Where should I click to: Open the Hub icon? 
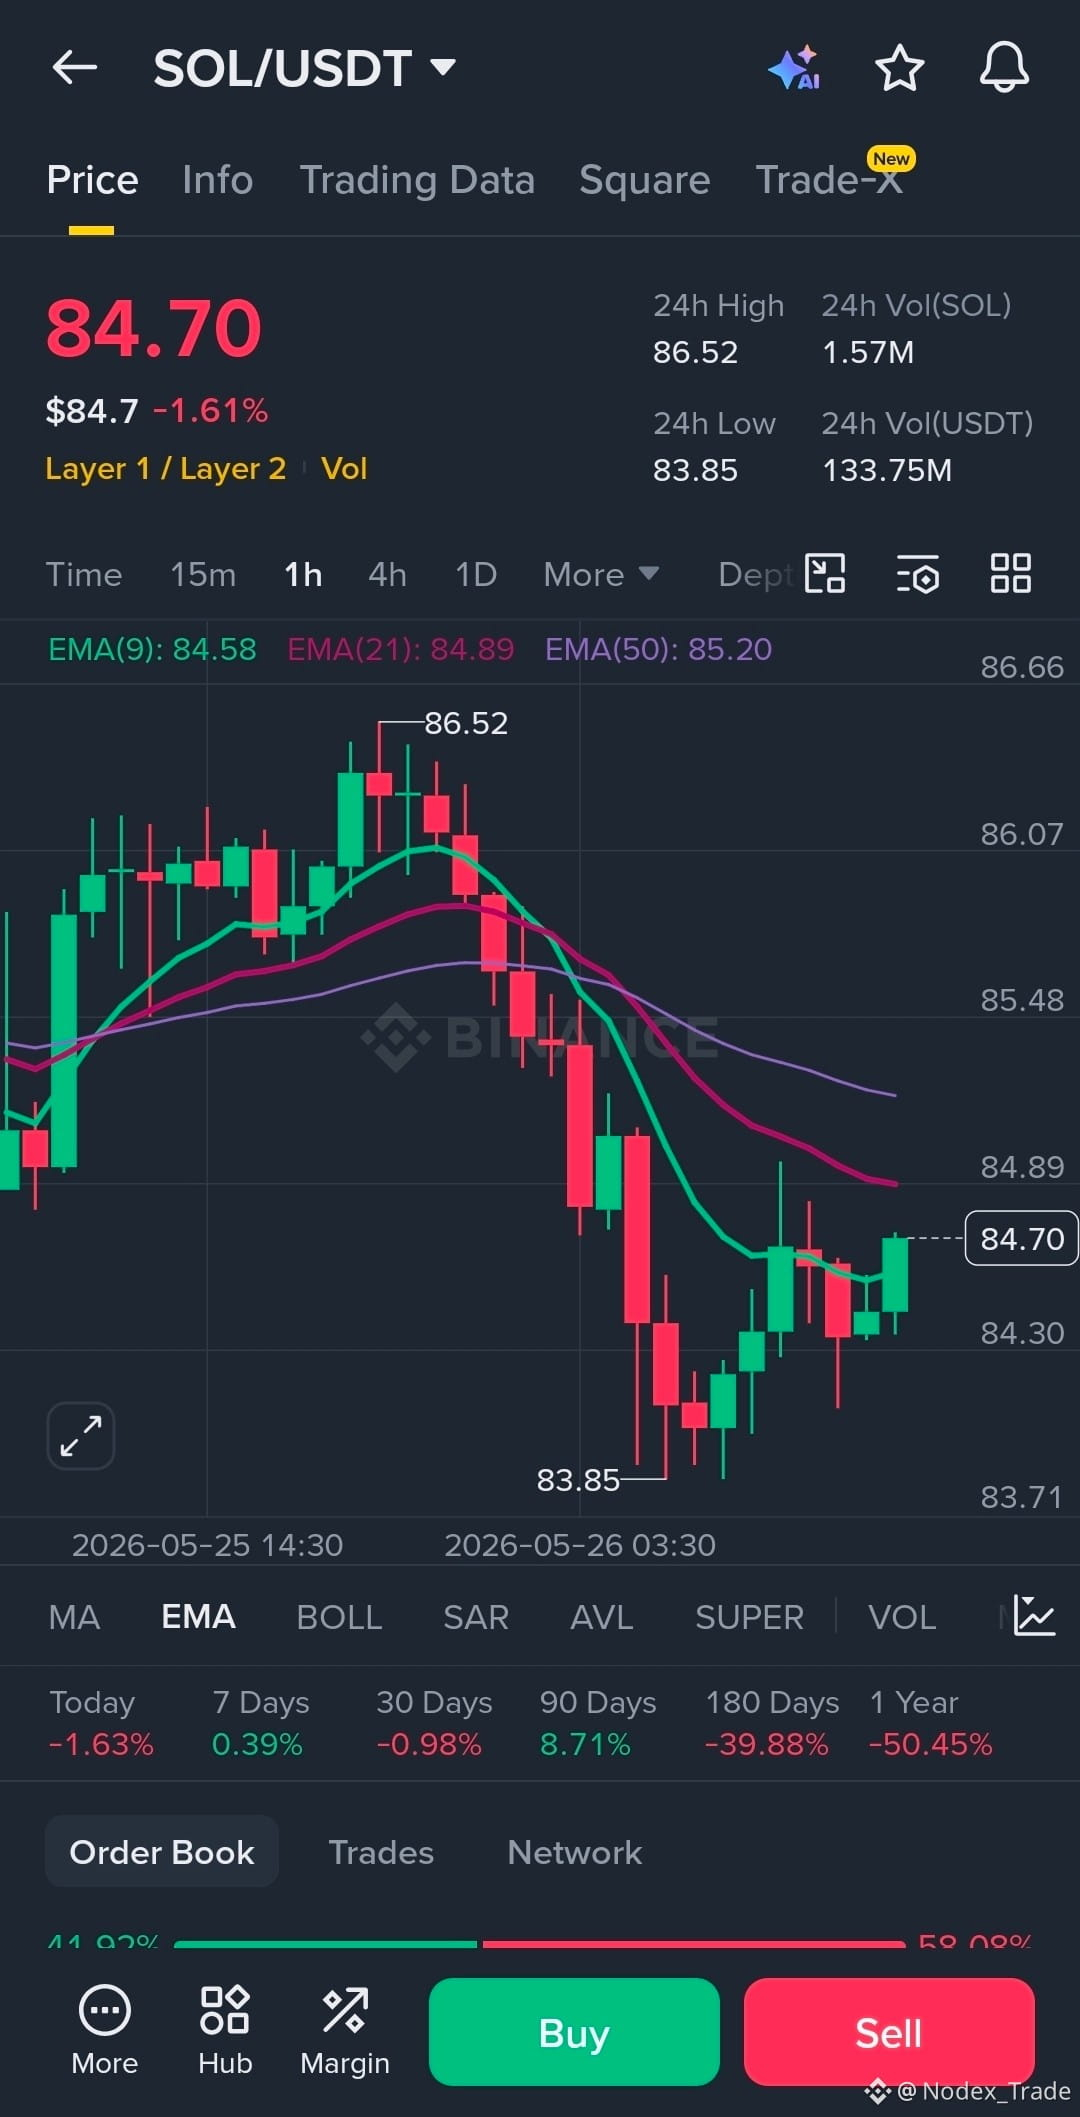(225, 2030)
